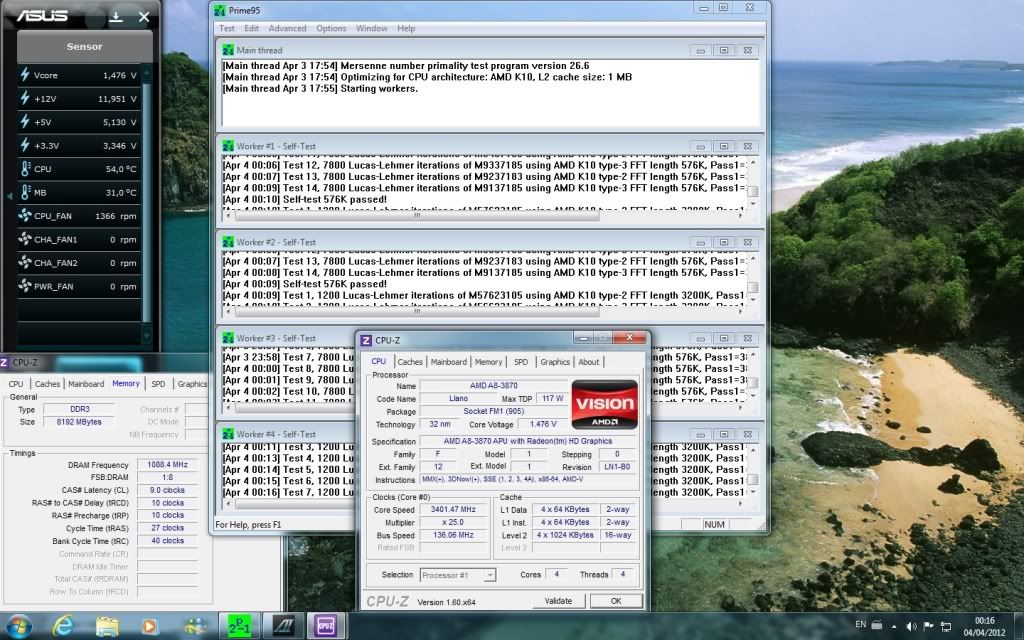Click the Validate button in CPU-Z

click(x=558, y=601)
